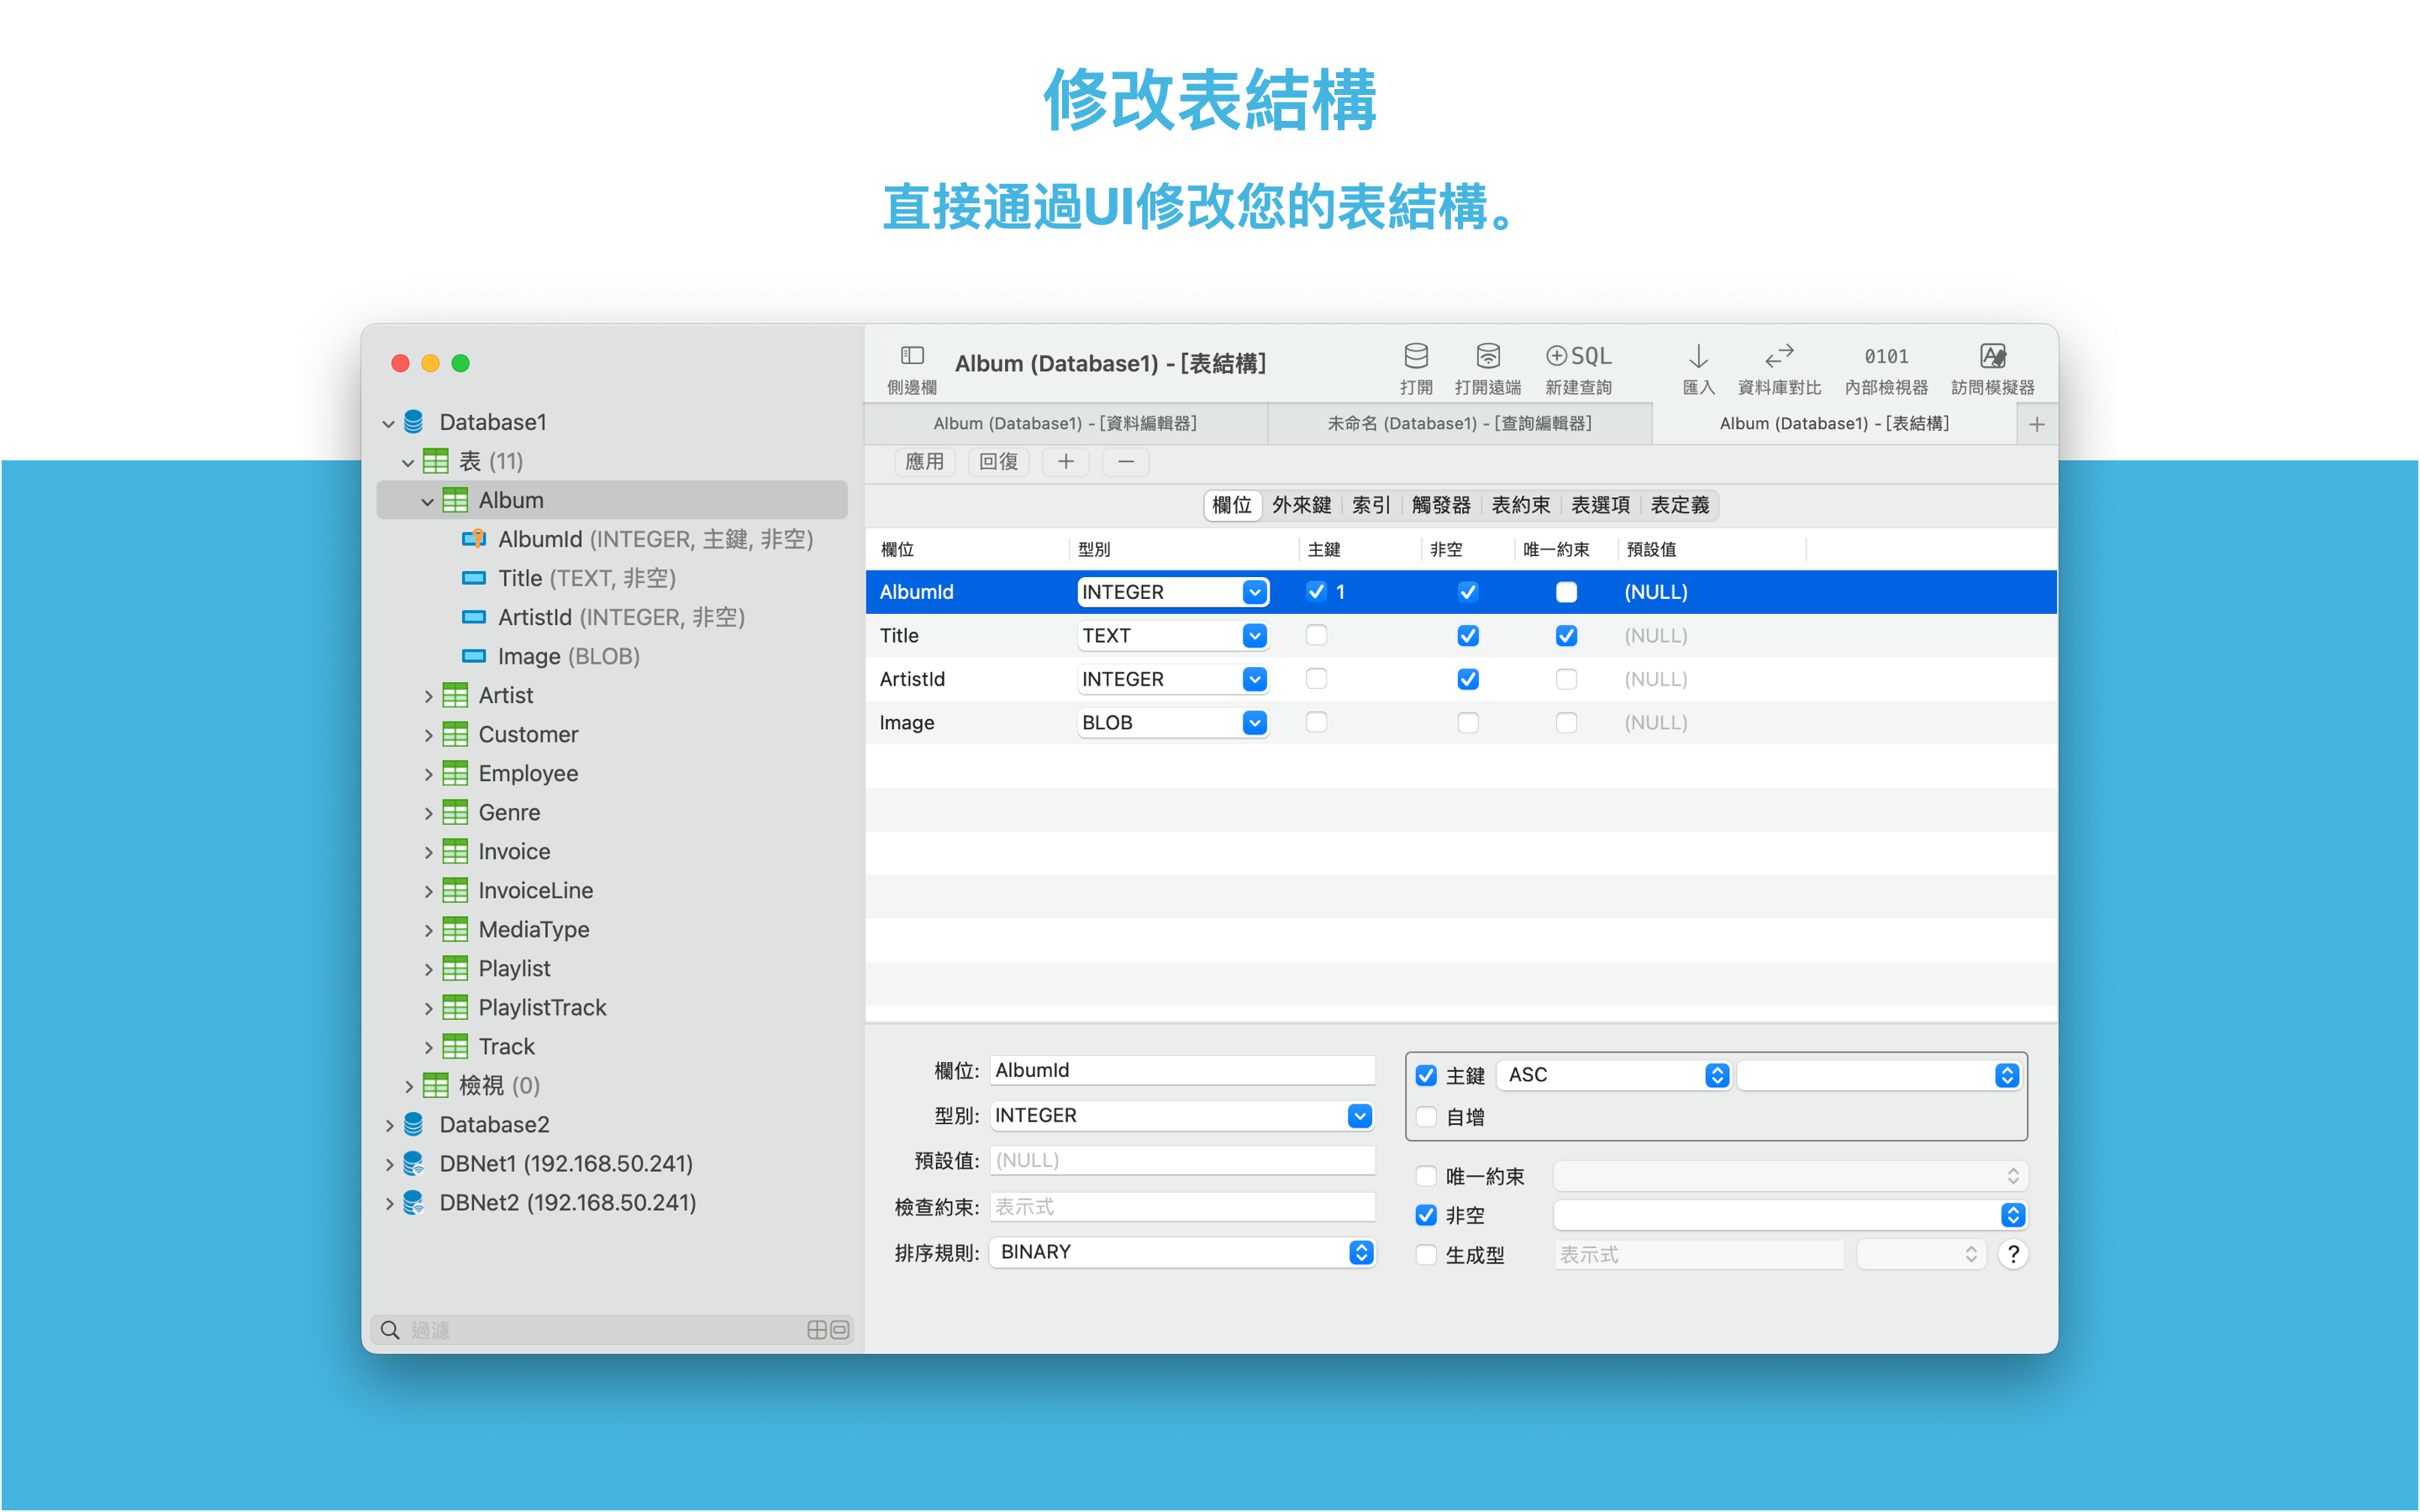The width and height of the screenshot is (2420, 1512).
Task: Click the Open database (打開) icon
Action: 1415,356
